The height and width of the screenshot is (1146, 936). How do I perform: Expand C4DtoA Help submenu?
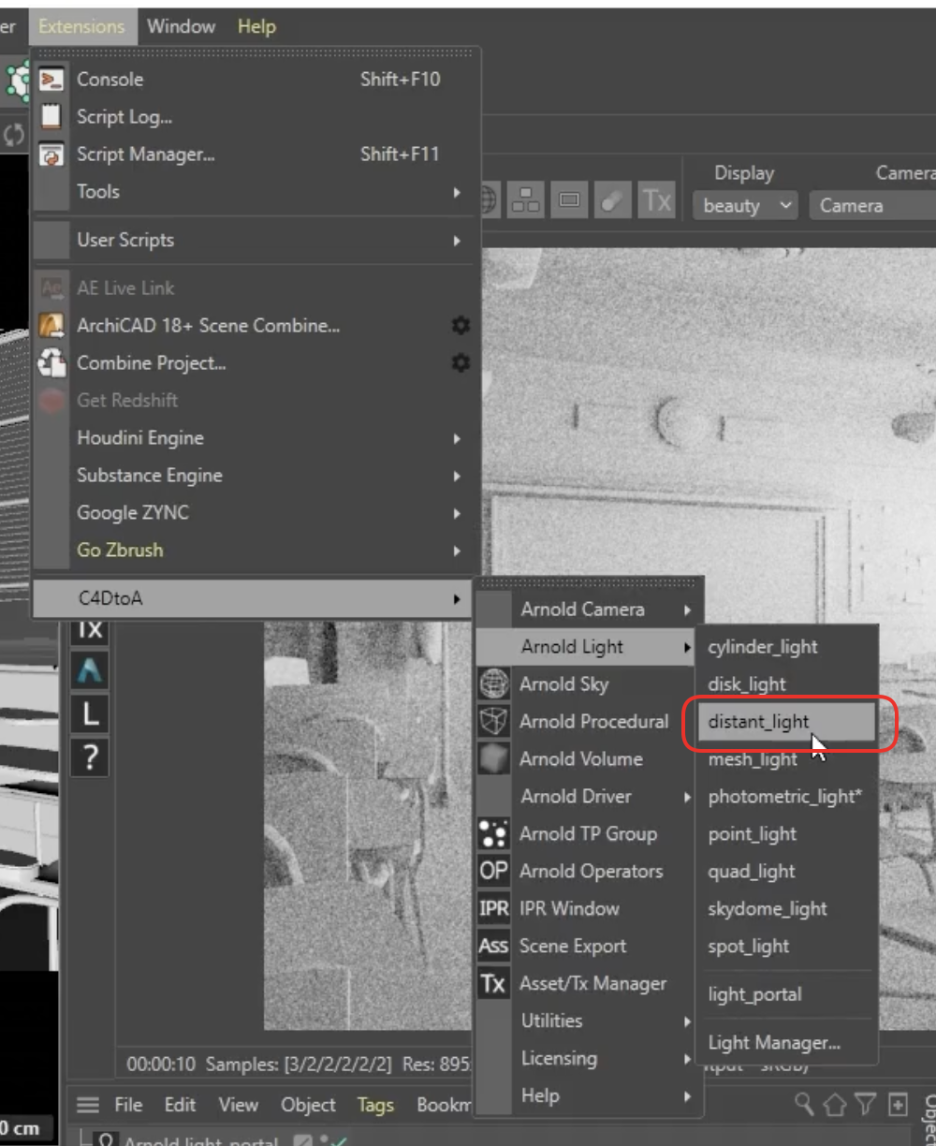click(x=585, y=1096)
